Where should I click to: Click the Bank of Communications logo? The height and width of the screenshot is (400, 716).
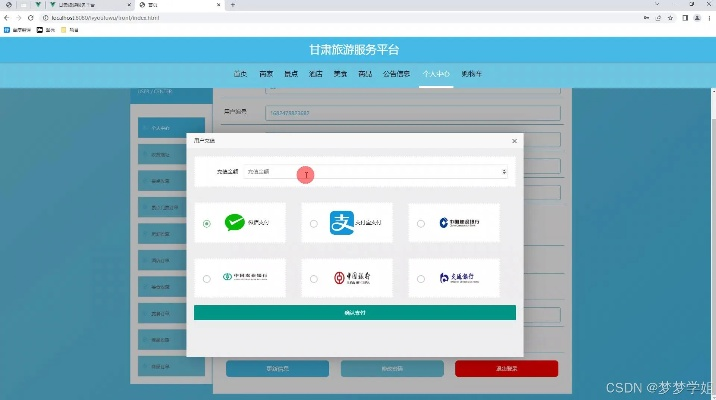(x=459, y=278)
